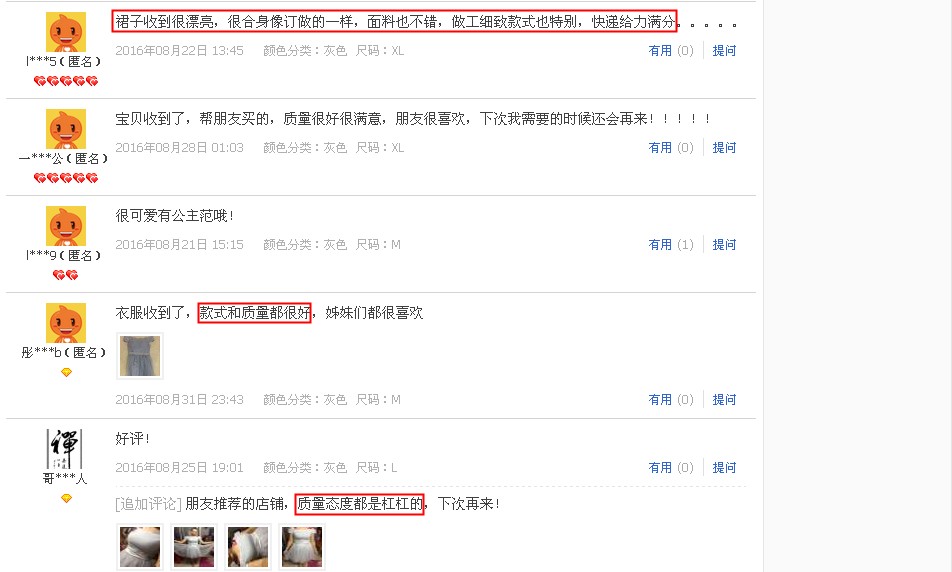Click yellow diamond badge under 哥***人
The image size is (952, 572).
(66, 499)
